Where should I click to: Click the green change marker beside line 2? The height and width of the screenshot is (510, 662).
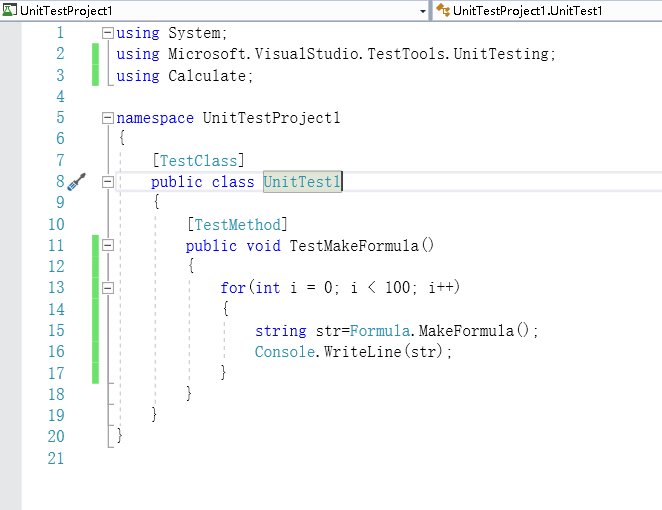pos(95,54)
